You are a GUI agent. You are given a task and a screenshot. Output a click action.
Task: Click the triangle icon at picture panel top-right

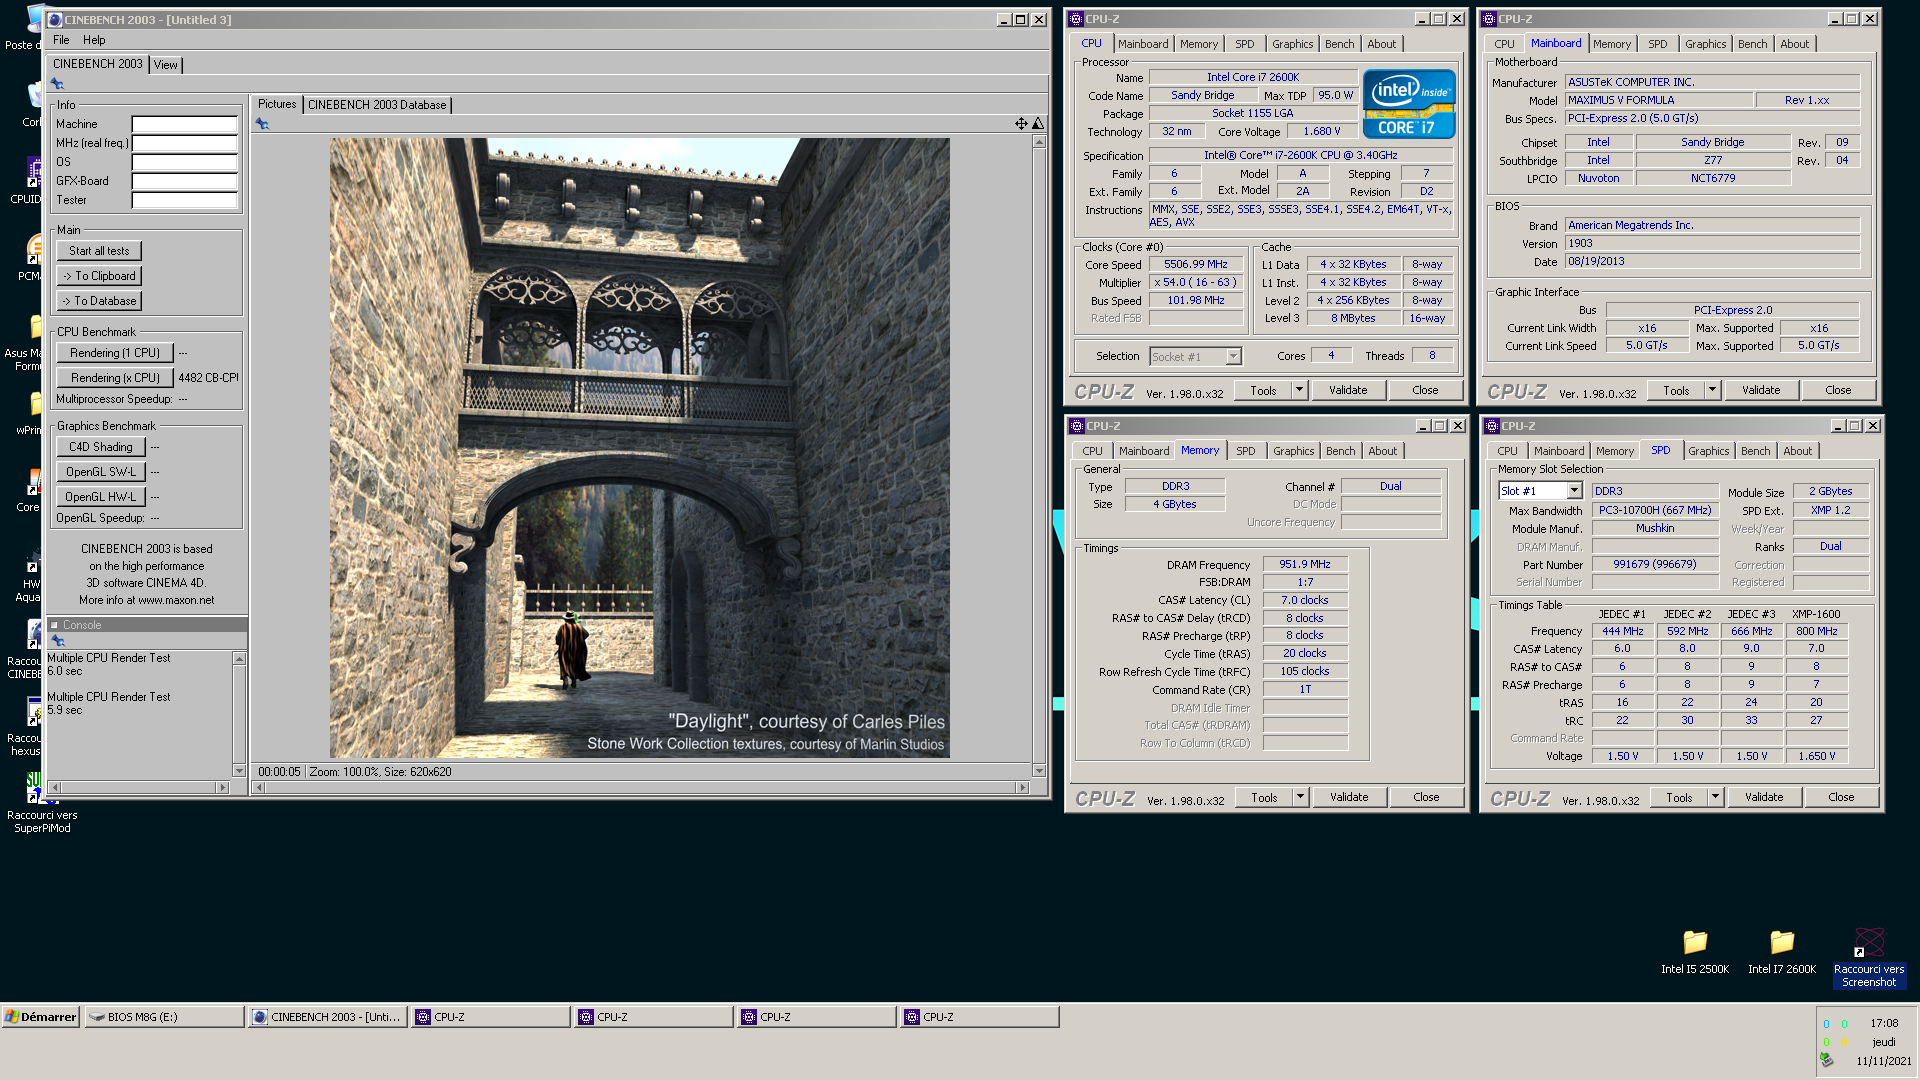1038,124
